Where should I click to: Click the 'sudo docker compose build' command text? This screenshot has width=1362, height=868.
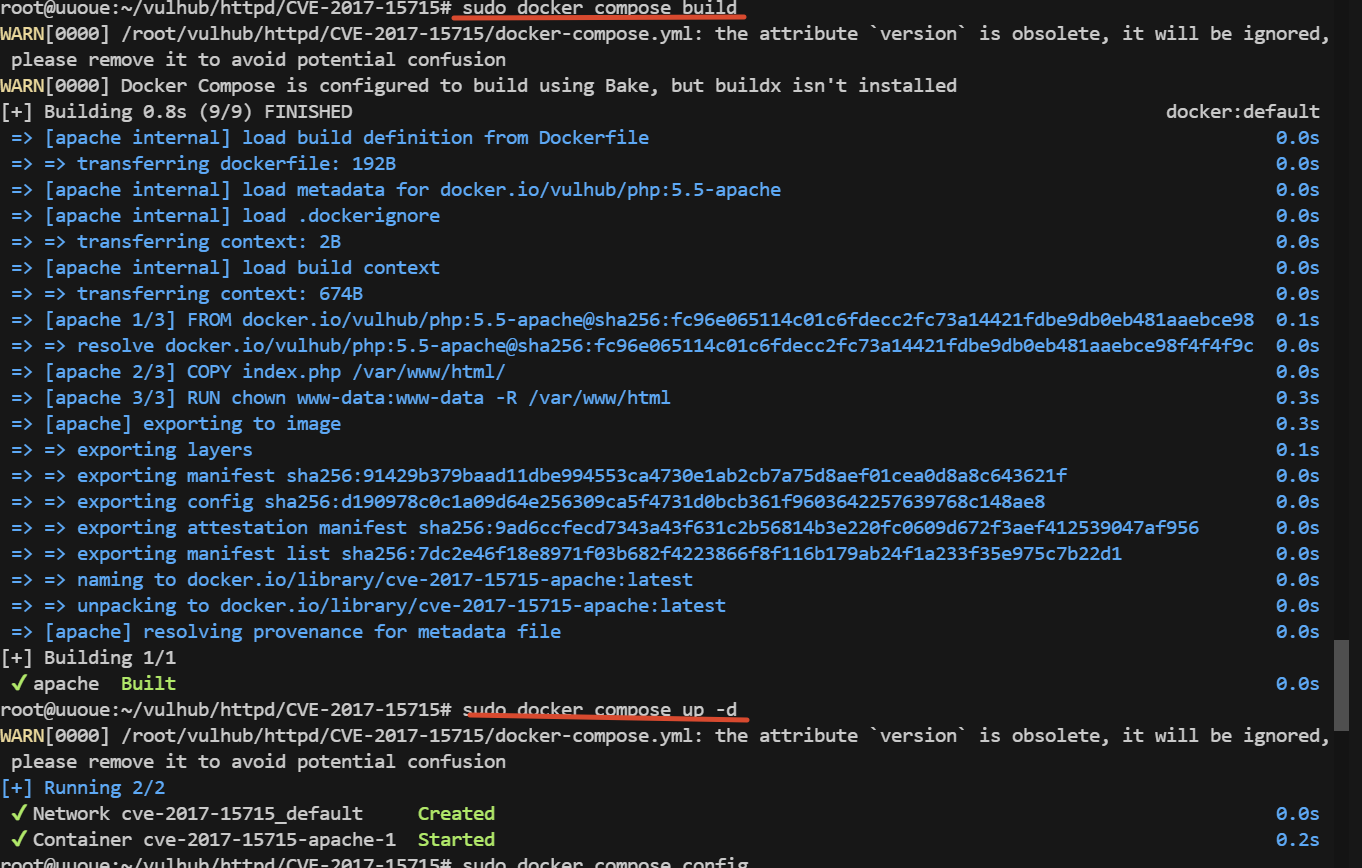[x=599, y=8]
